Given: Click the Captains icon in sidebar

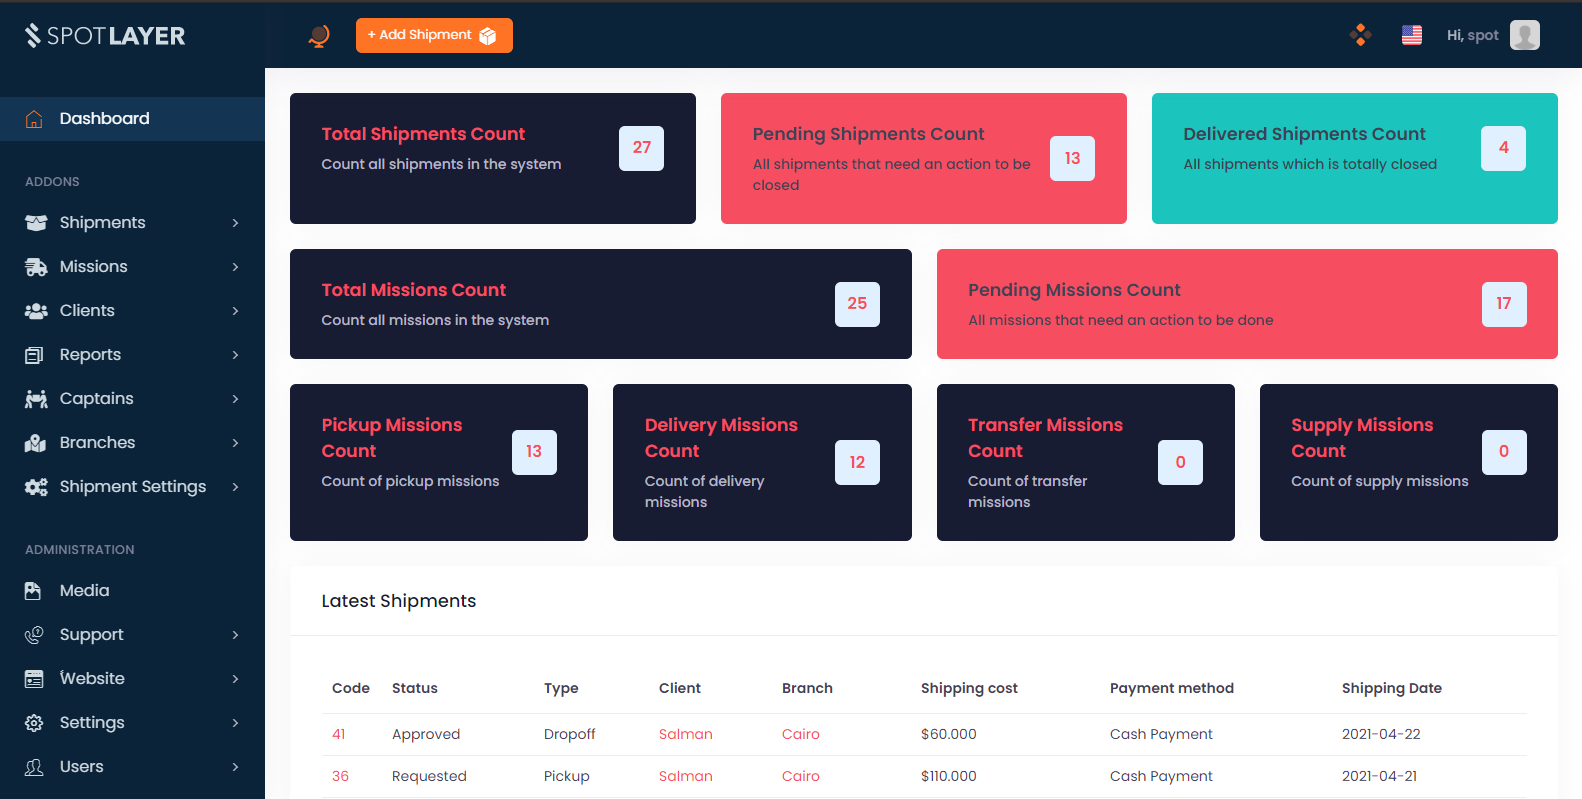Looking at the screenshot, I should tap(36, 399).
